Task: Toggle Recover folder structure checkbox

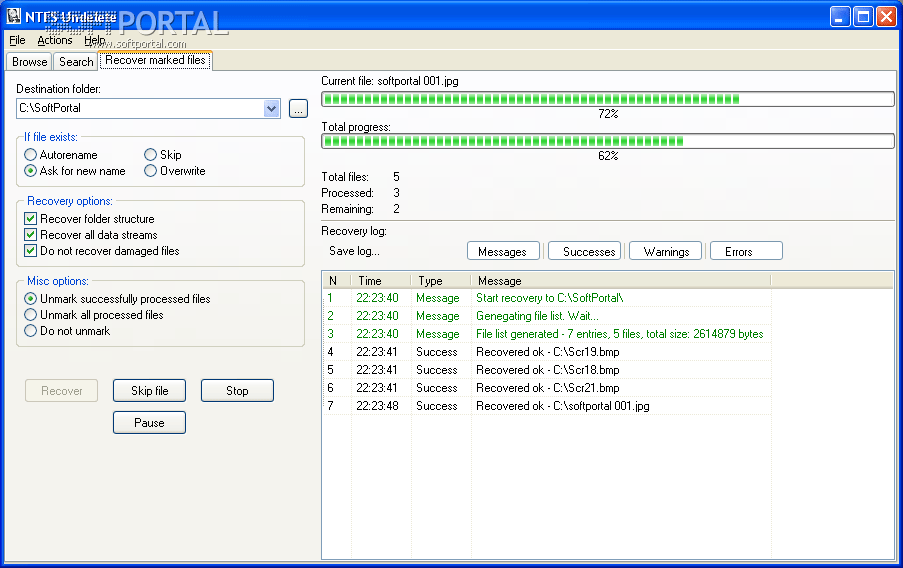Action: coord(90,219)
